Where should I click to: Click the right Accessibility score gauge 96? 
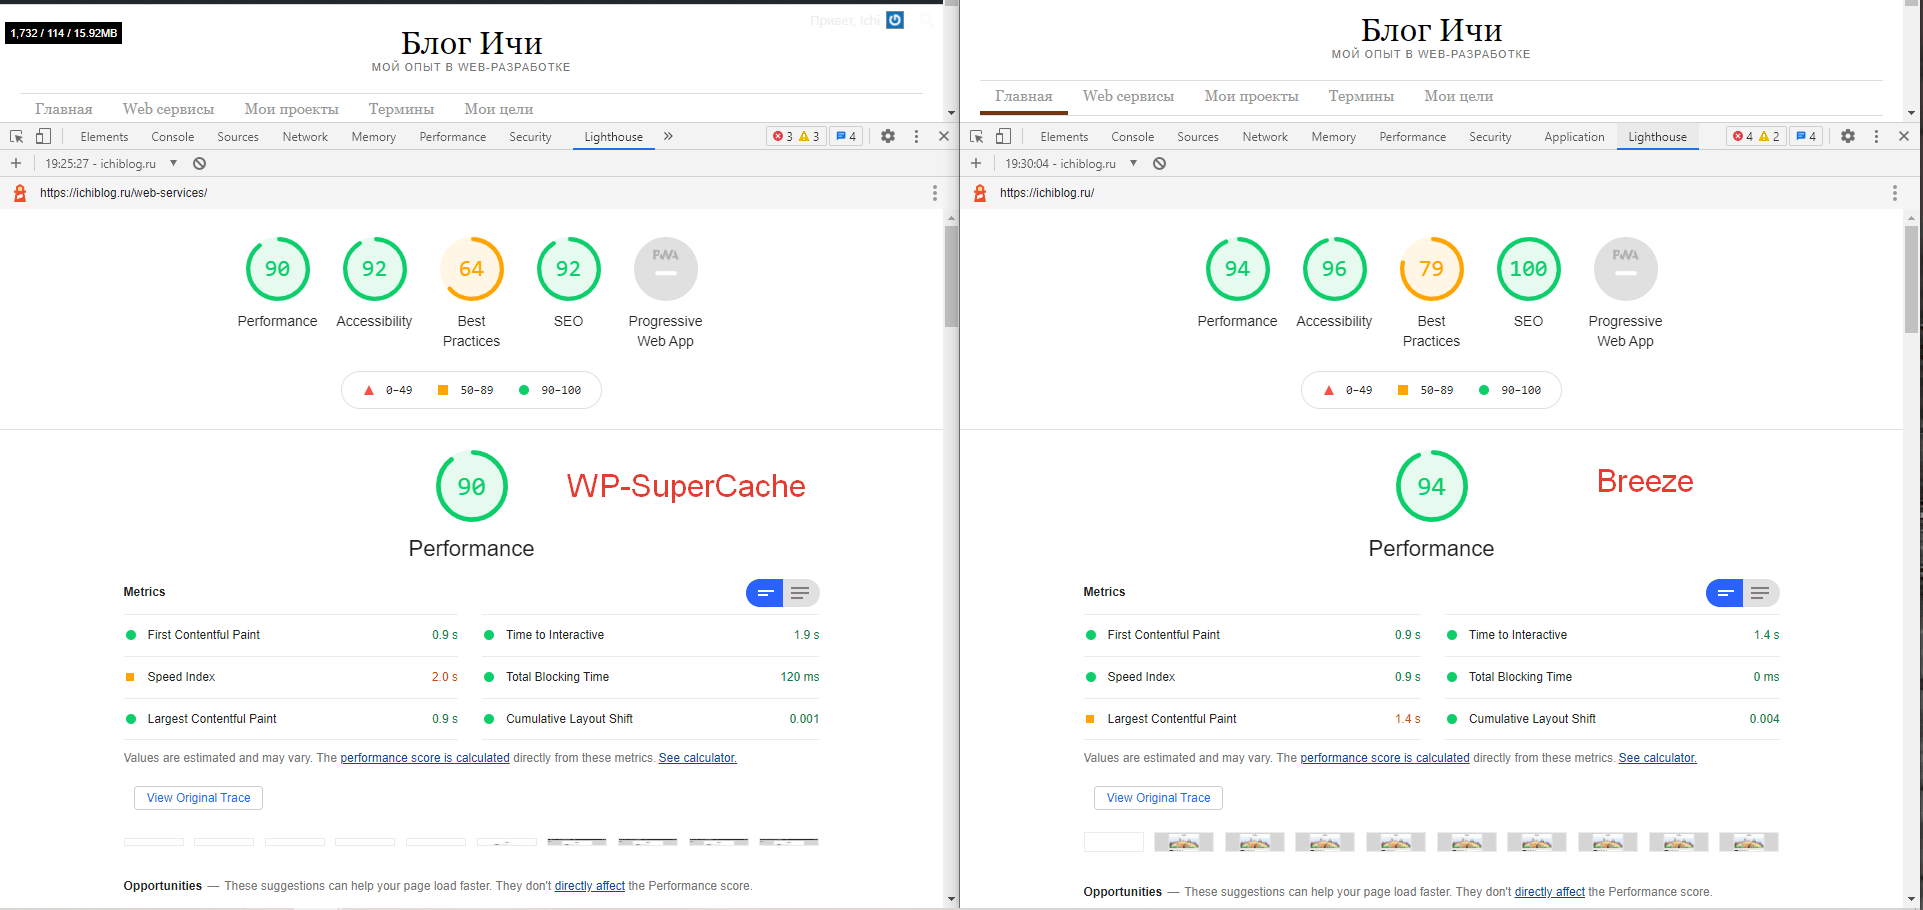click(1334, 269)
